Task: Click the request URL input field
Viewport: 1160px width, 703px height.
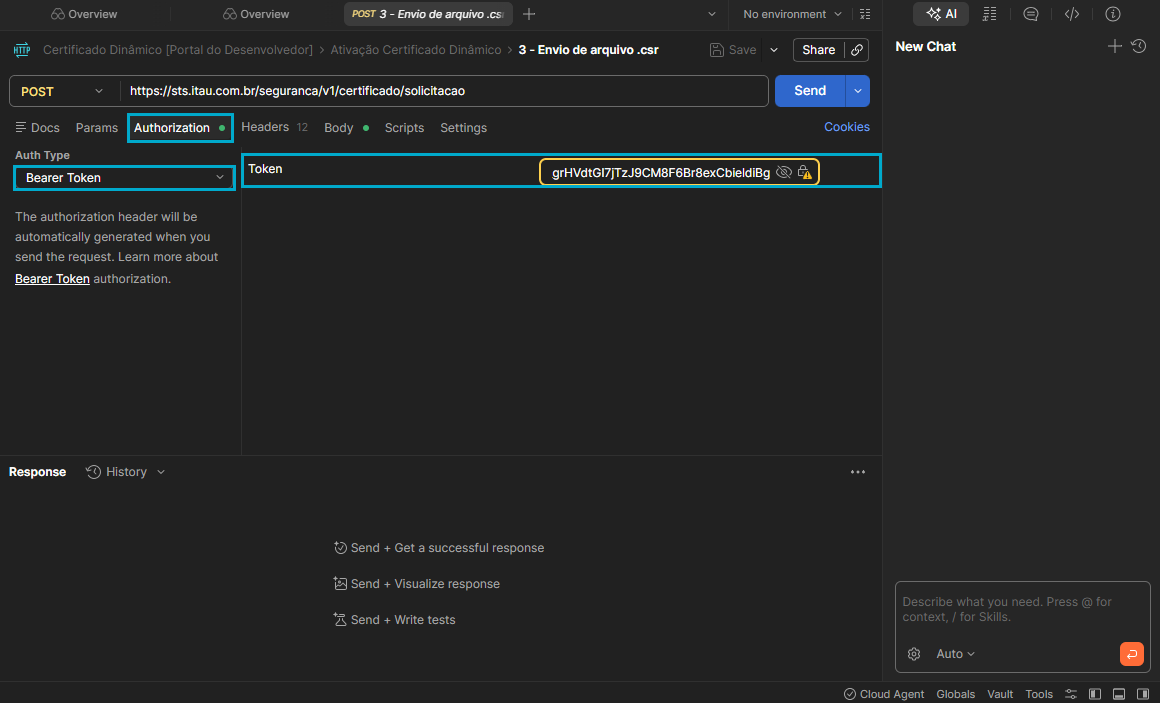Action: coord(445,91)
